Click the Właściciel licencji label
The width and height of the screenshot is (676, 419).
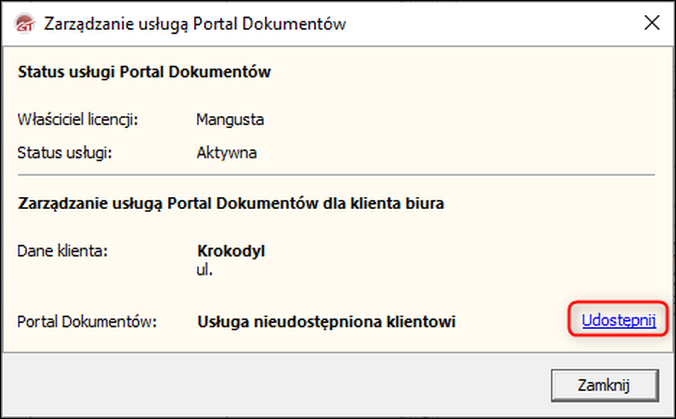click(78, 120)
